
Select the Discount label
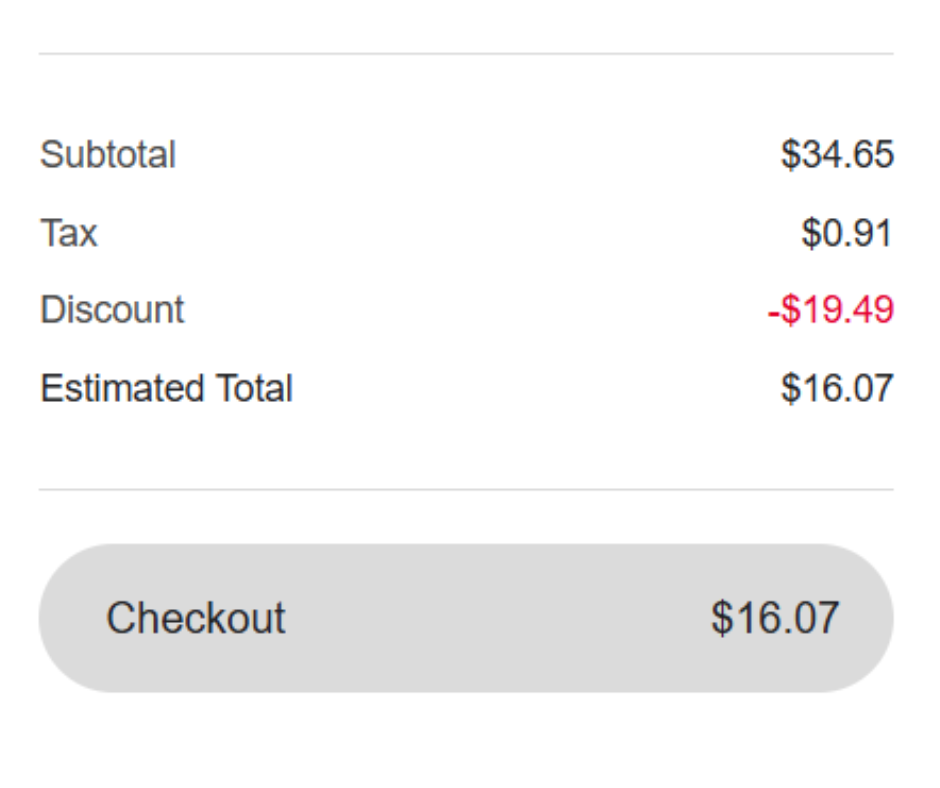(x=112, y=310)
